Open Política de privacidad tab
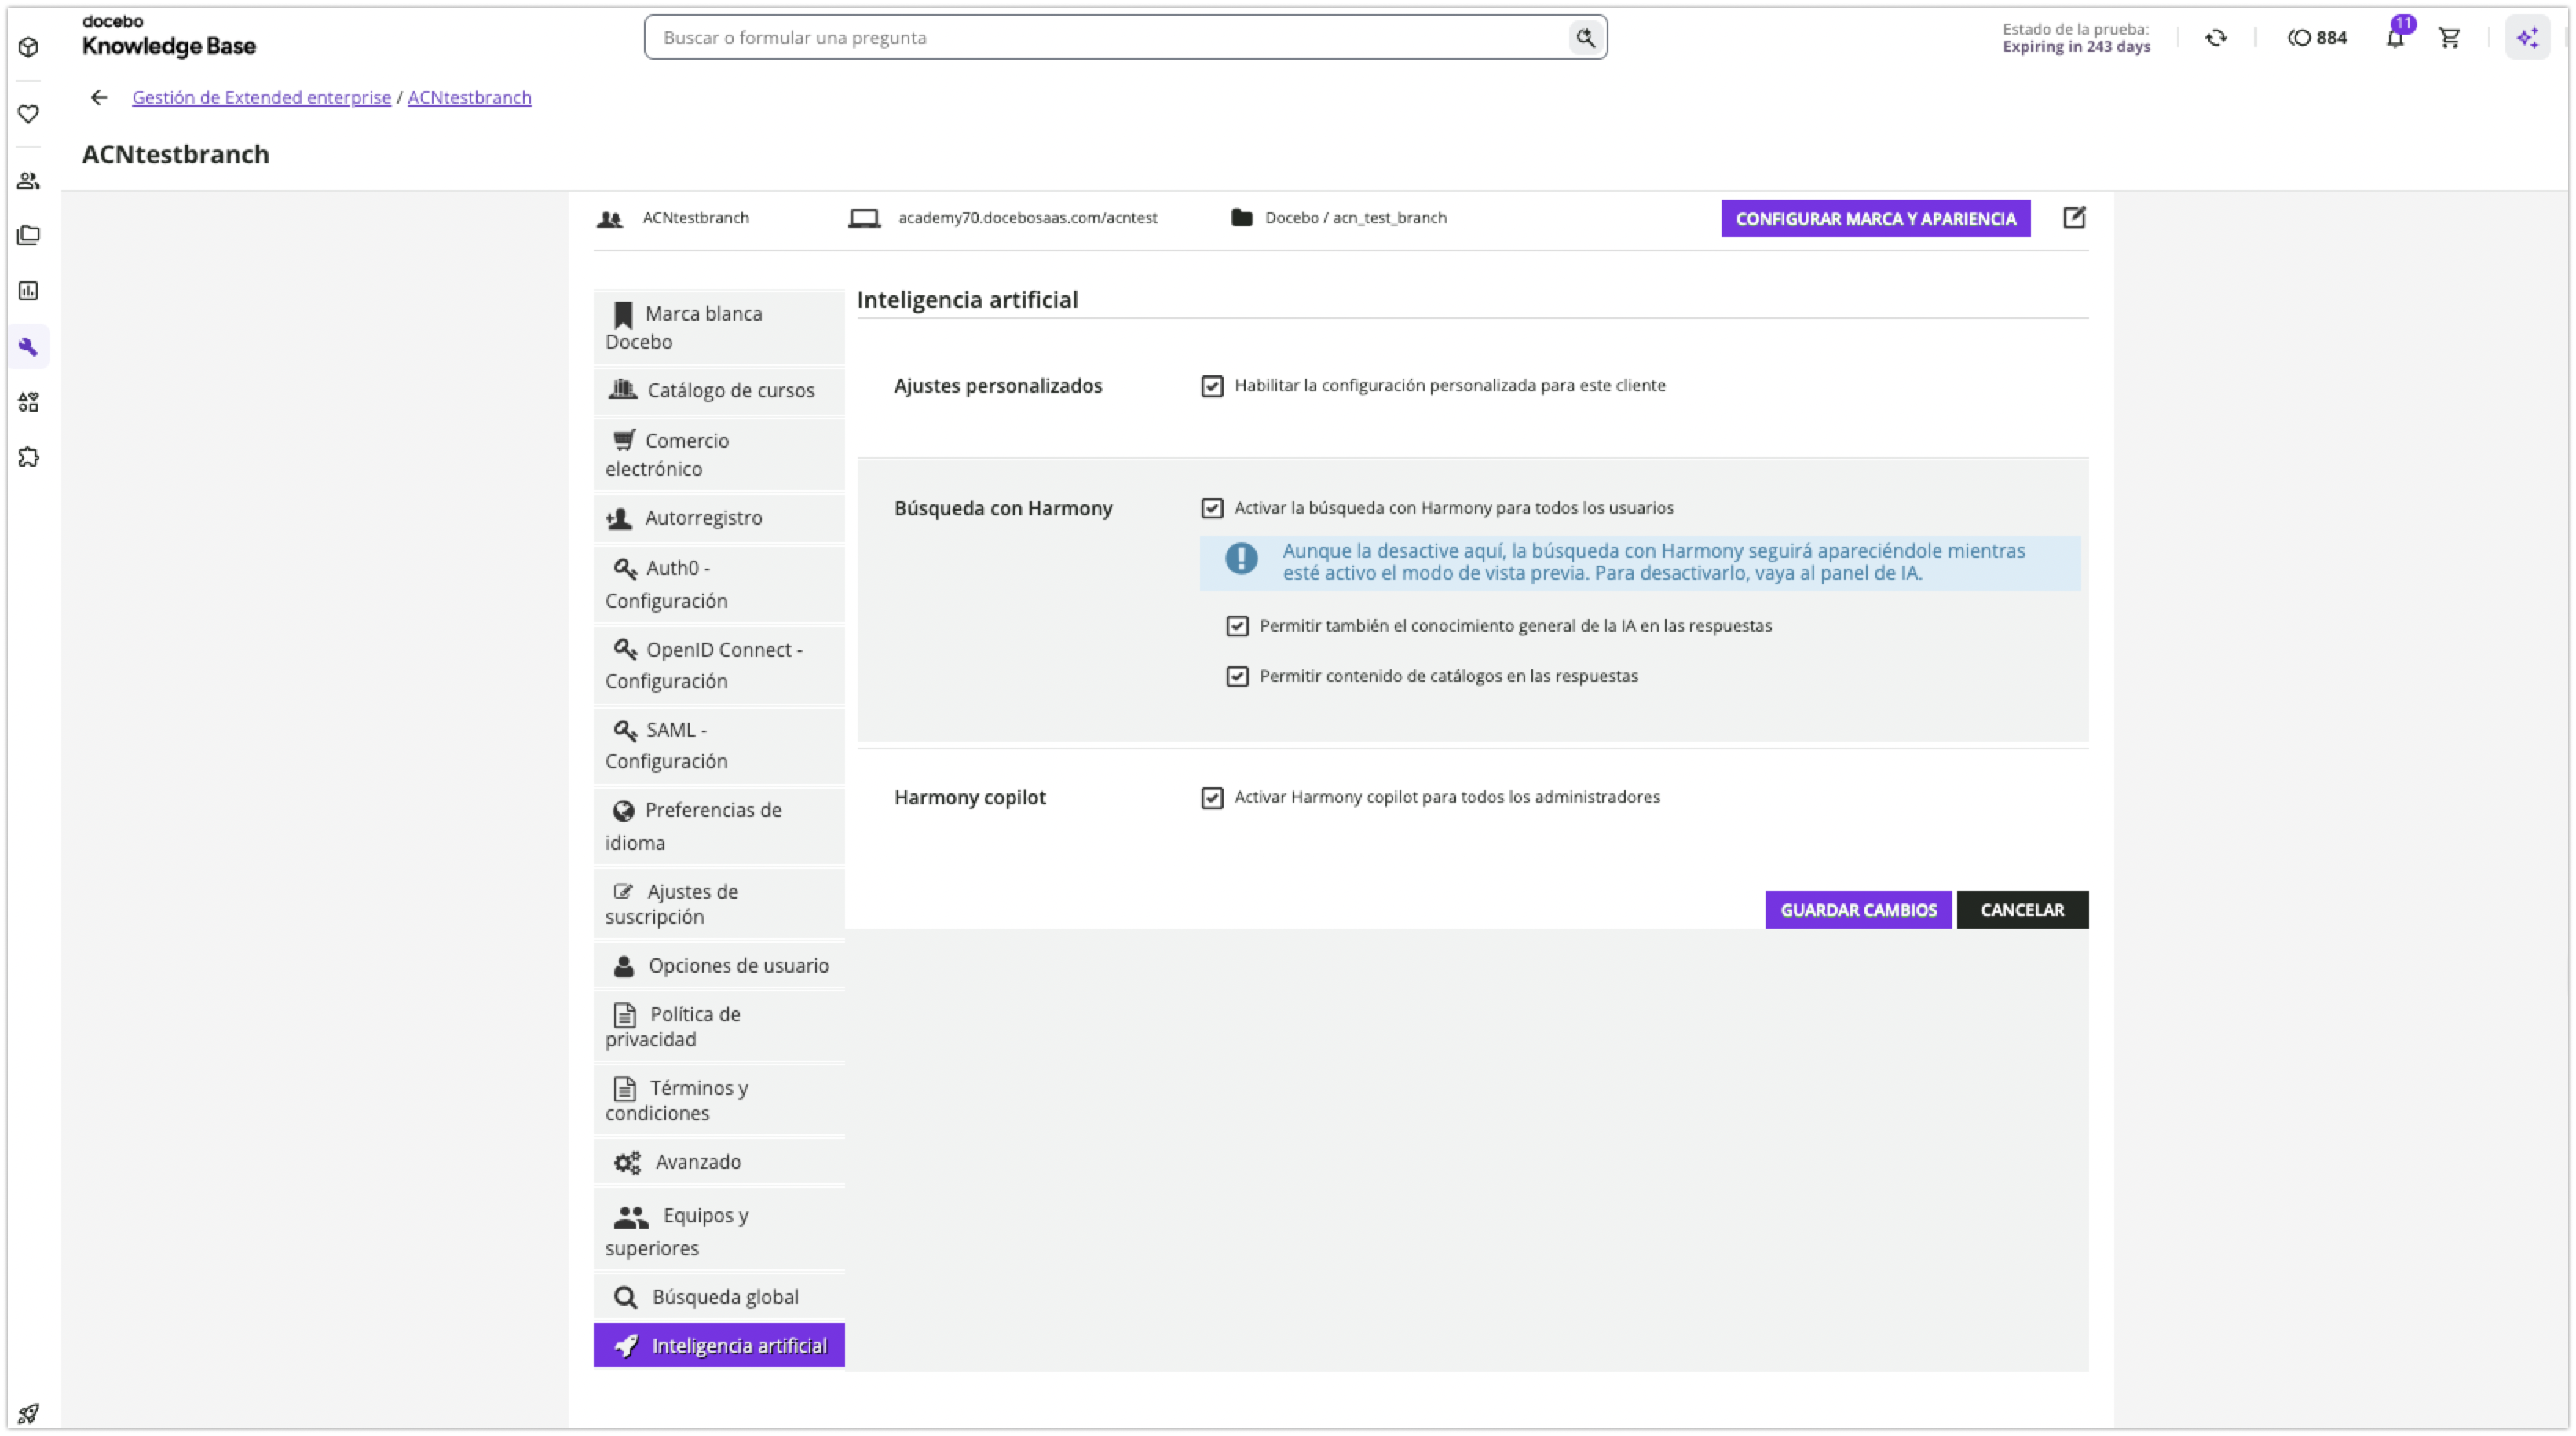 point(718,1027)
